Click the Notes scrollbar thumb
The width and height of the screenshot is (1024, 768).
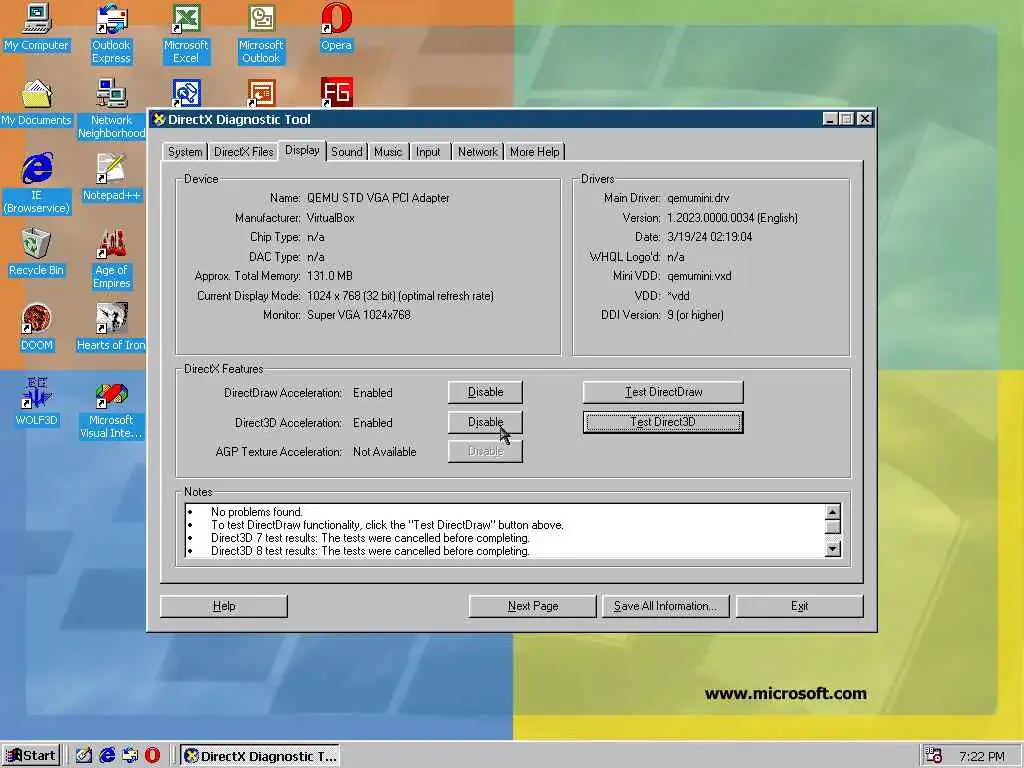pos(832,526)
